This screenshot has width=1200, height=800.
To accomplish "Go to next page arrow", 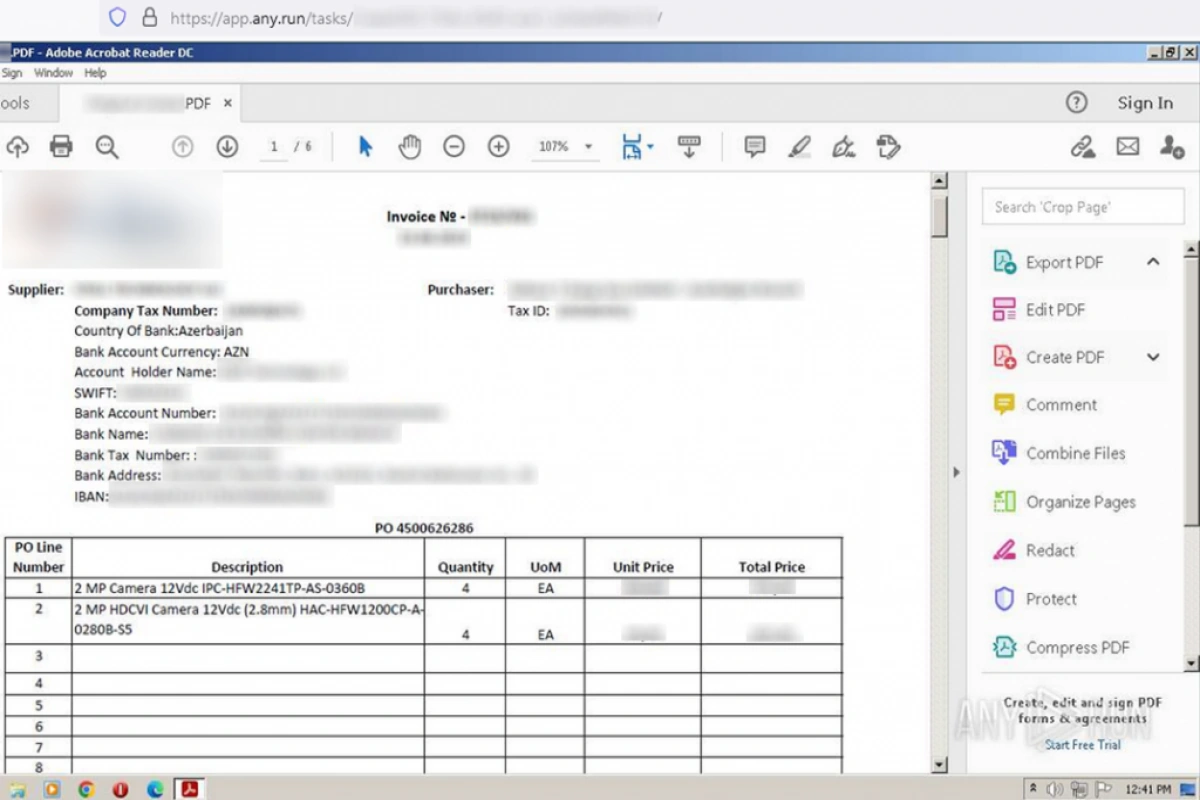I will pos(227,147).
